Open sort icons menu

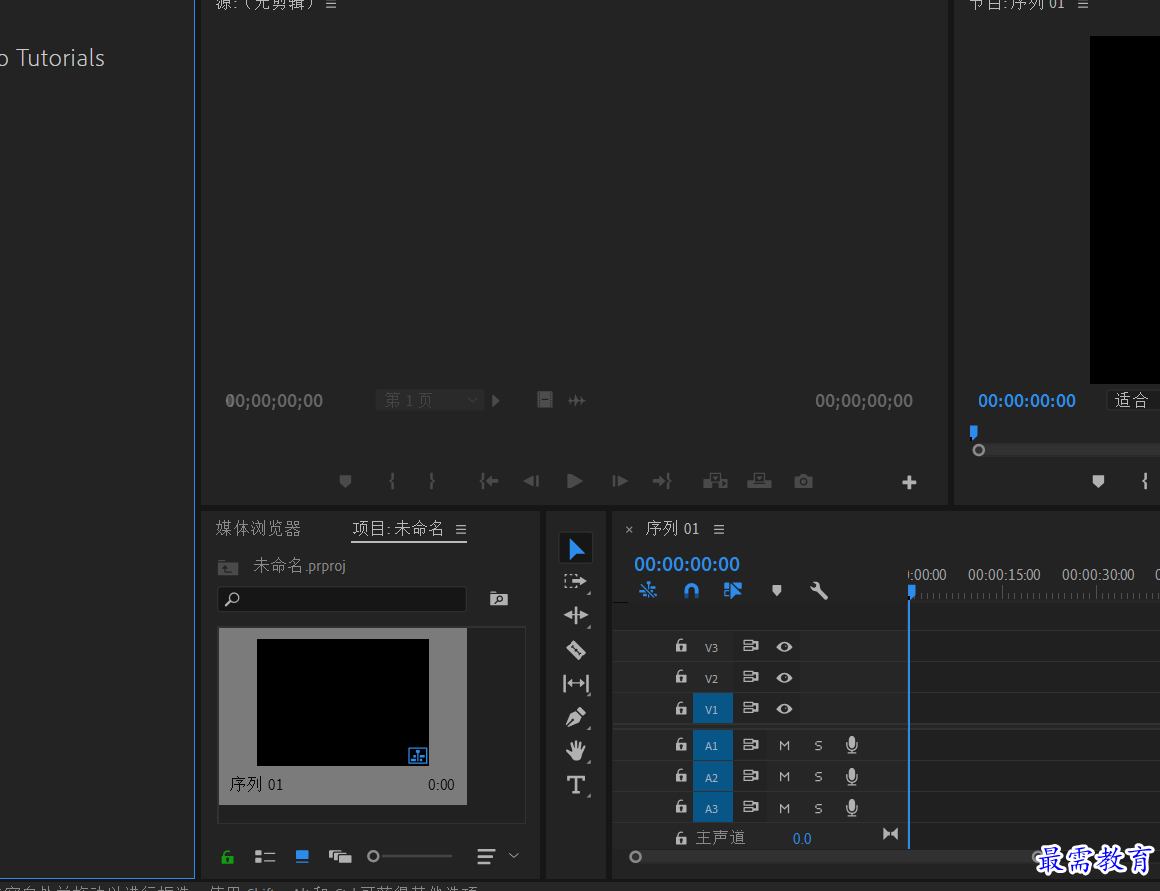pos(486,857)
